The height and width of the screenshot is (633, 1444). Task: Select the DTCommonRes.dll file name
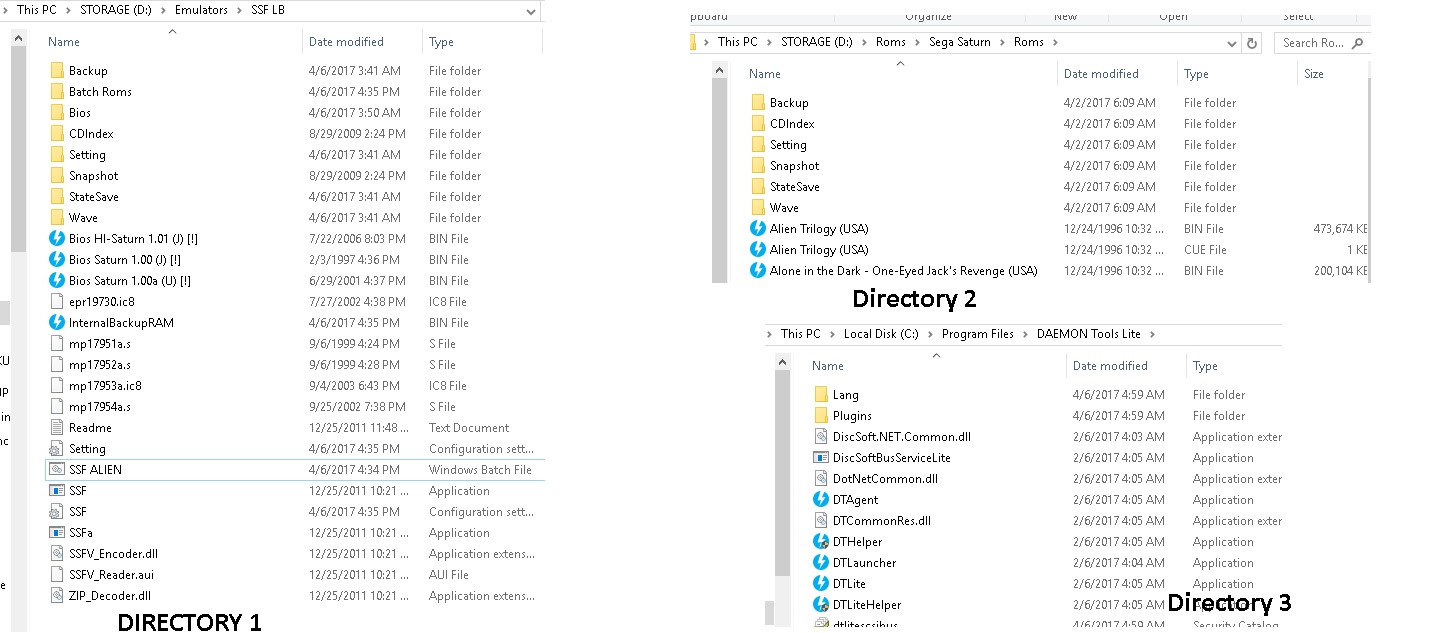point(881,521)
